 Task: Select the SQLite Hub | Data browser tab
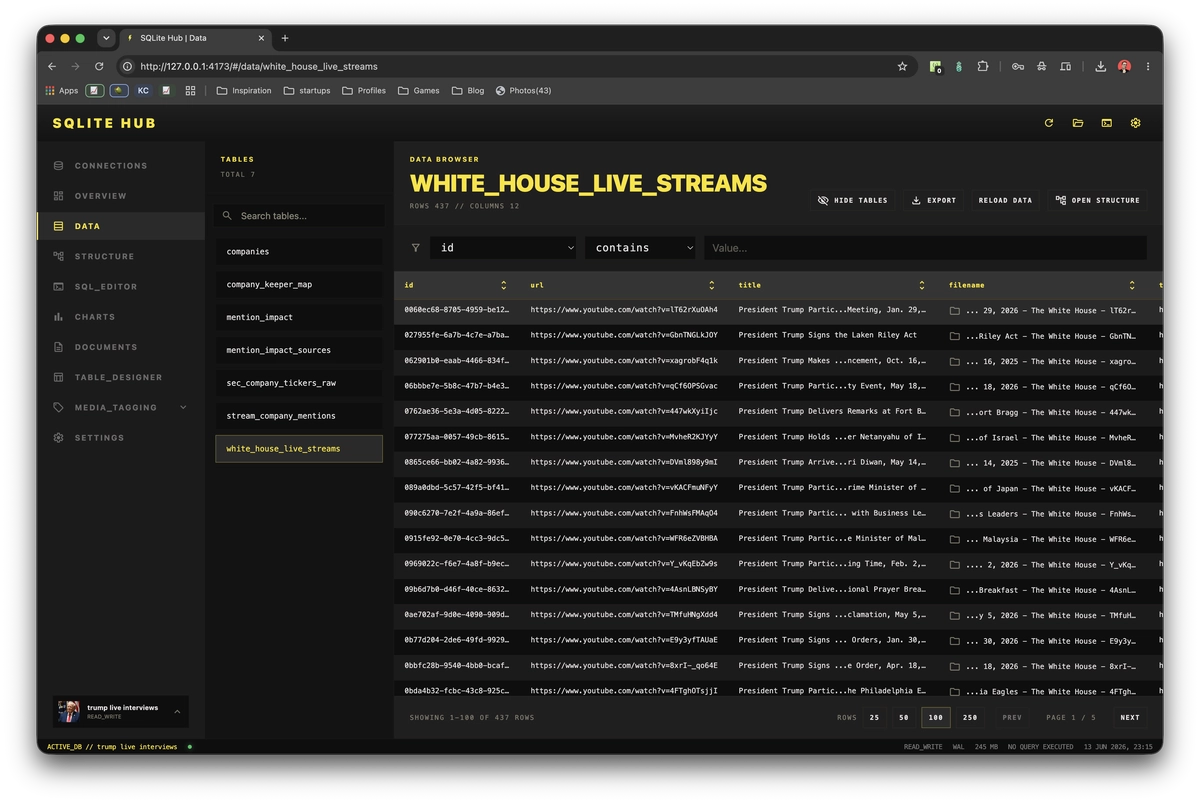[x=196, y=38]
